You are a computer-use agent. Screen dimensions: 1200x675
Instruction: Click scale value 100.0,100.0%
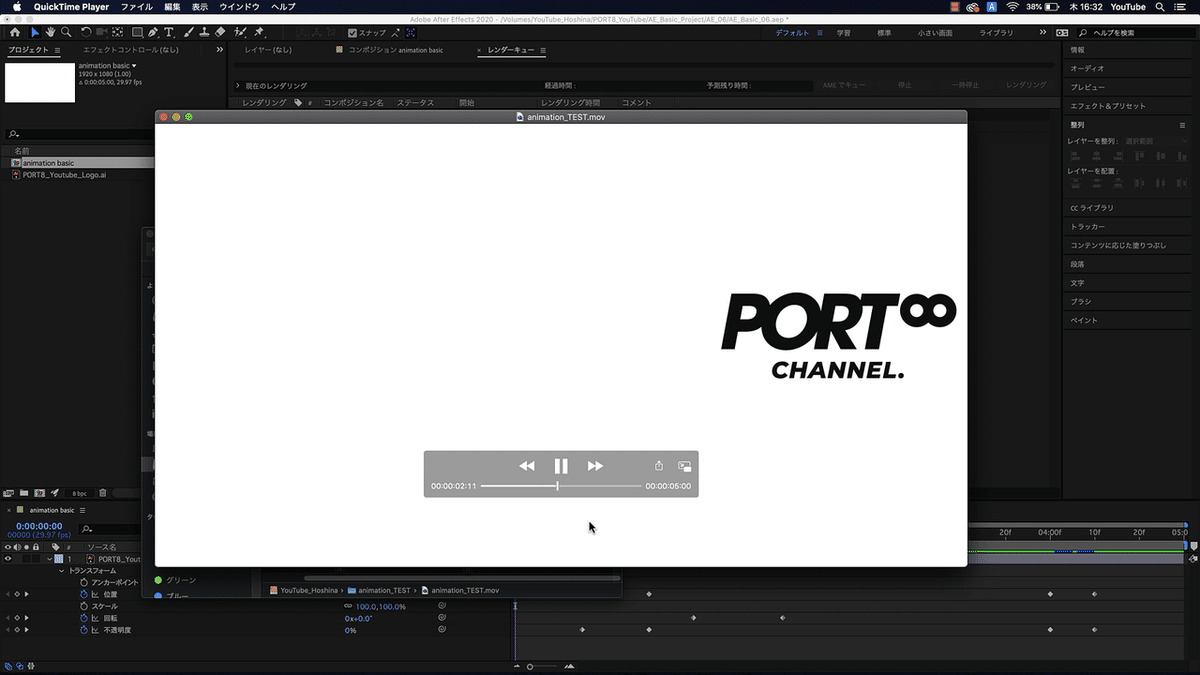[381, 607]
